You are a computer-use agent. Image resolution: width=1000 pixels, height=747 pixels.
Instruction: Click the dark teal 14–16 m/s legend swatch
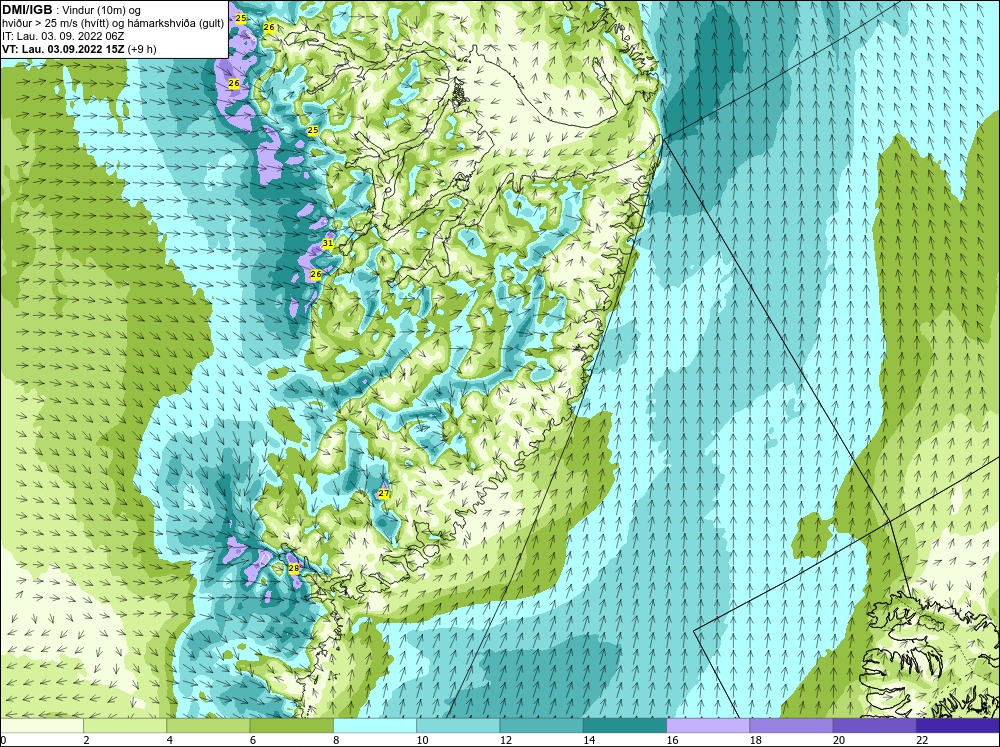(625, 726)
